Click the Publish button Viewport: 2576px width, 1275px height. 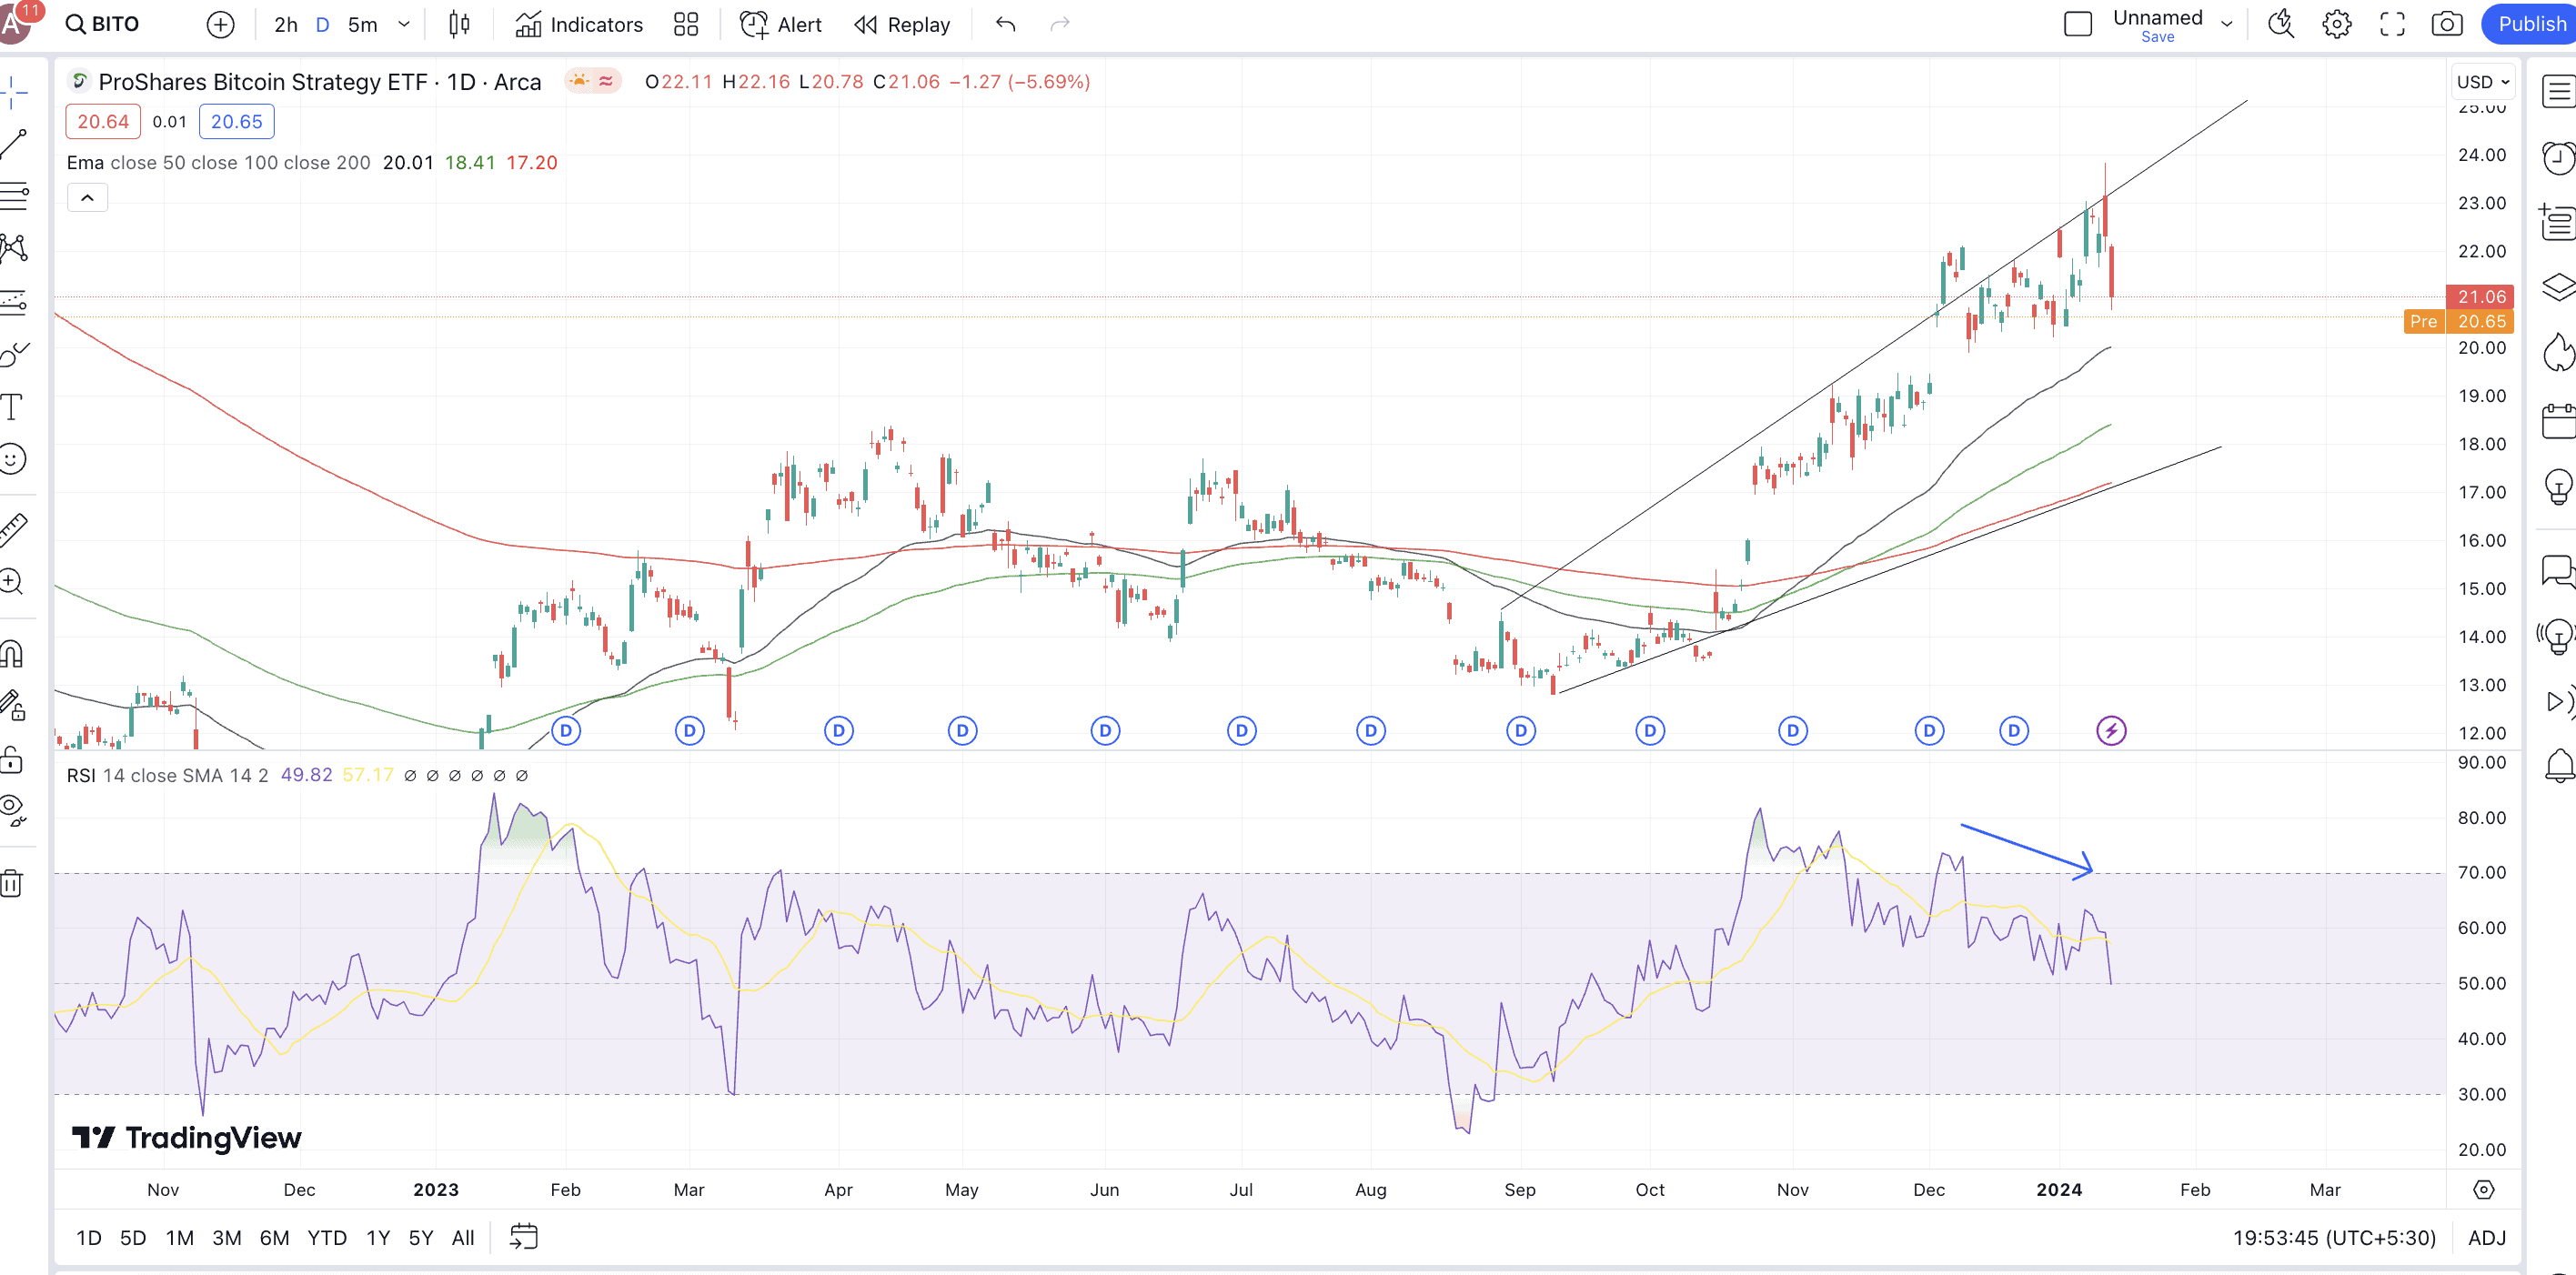[2530, 24]
